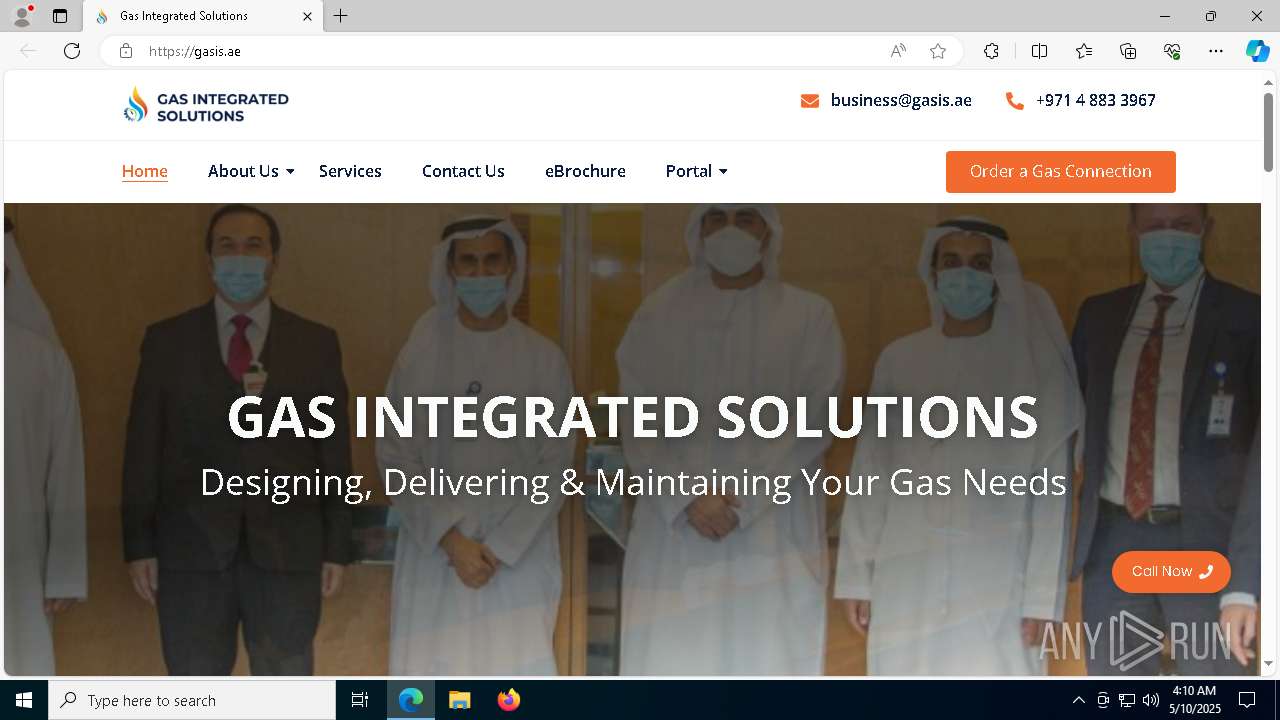Add this page to favorites star
This screenshot has width=1280, height=720.
[938, 51]
